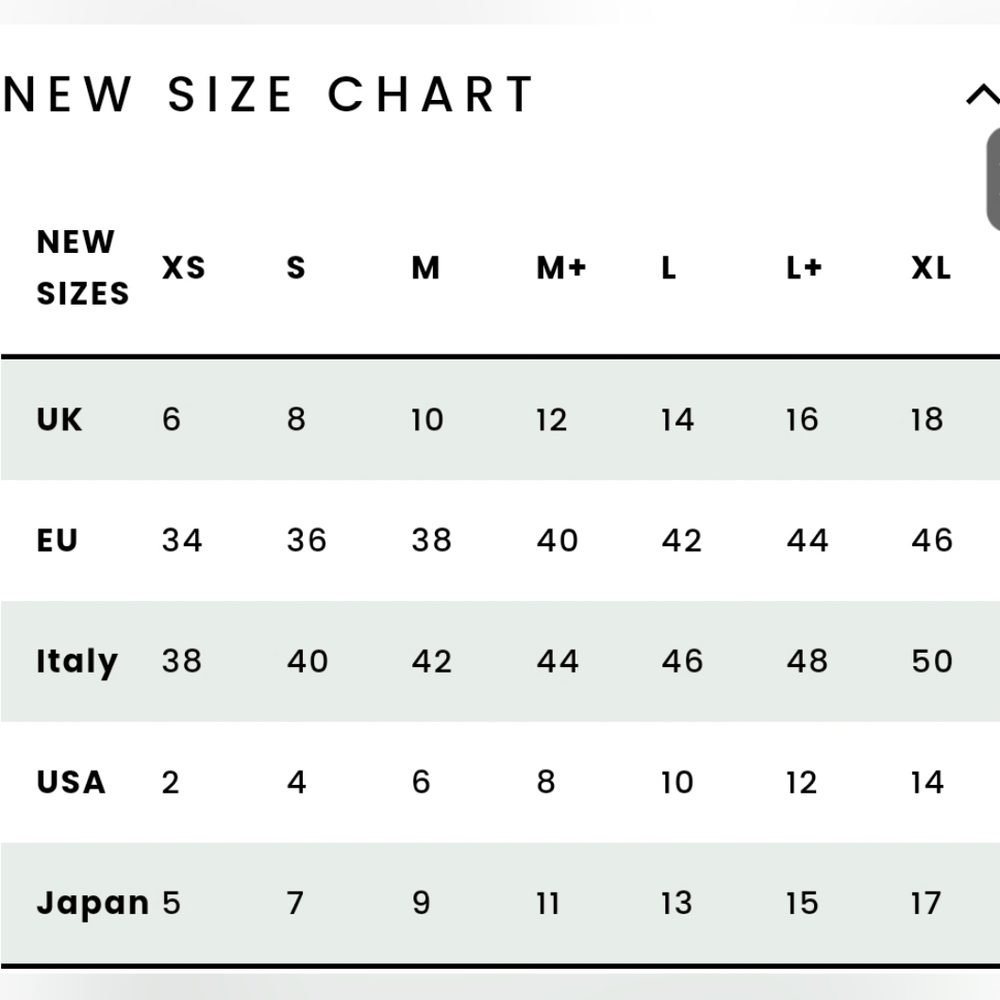Select the XS column header

[184, 268]
